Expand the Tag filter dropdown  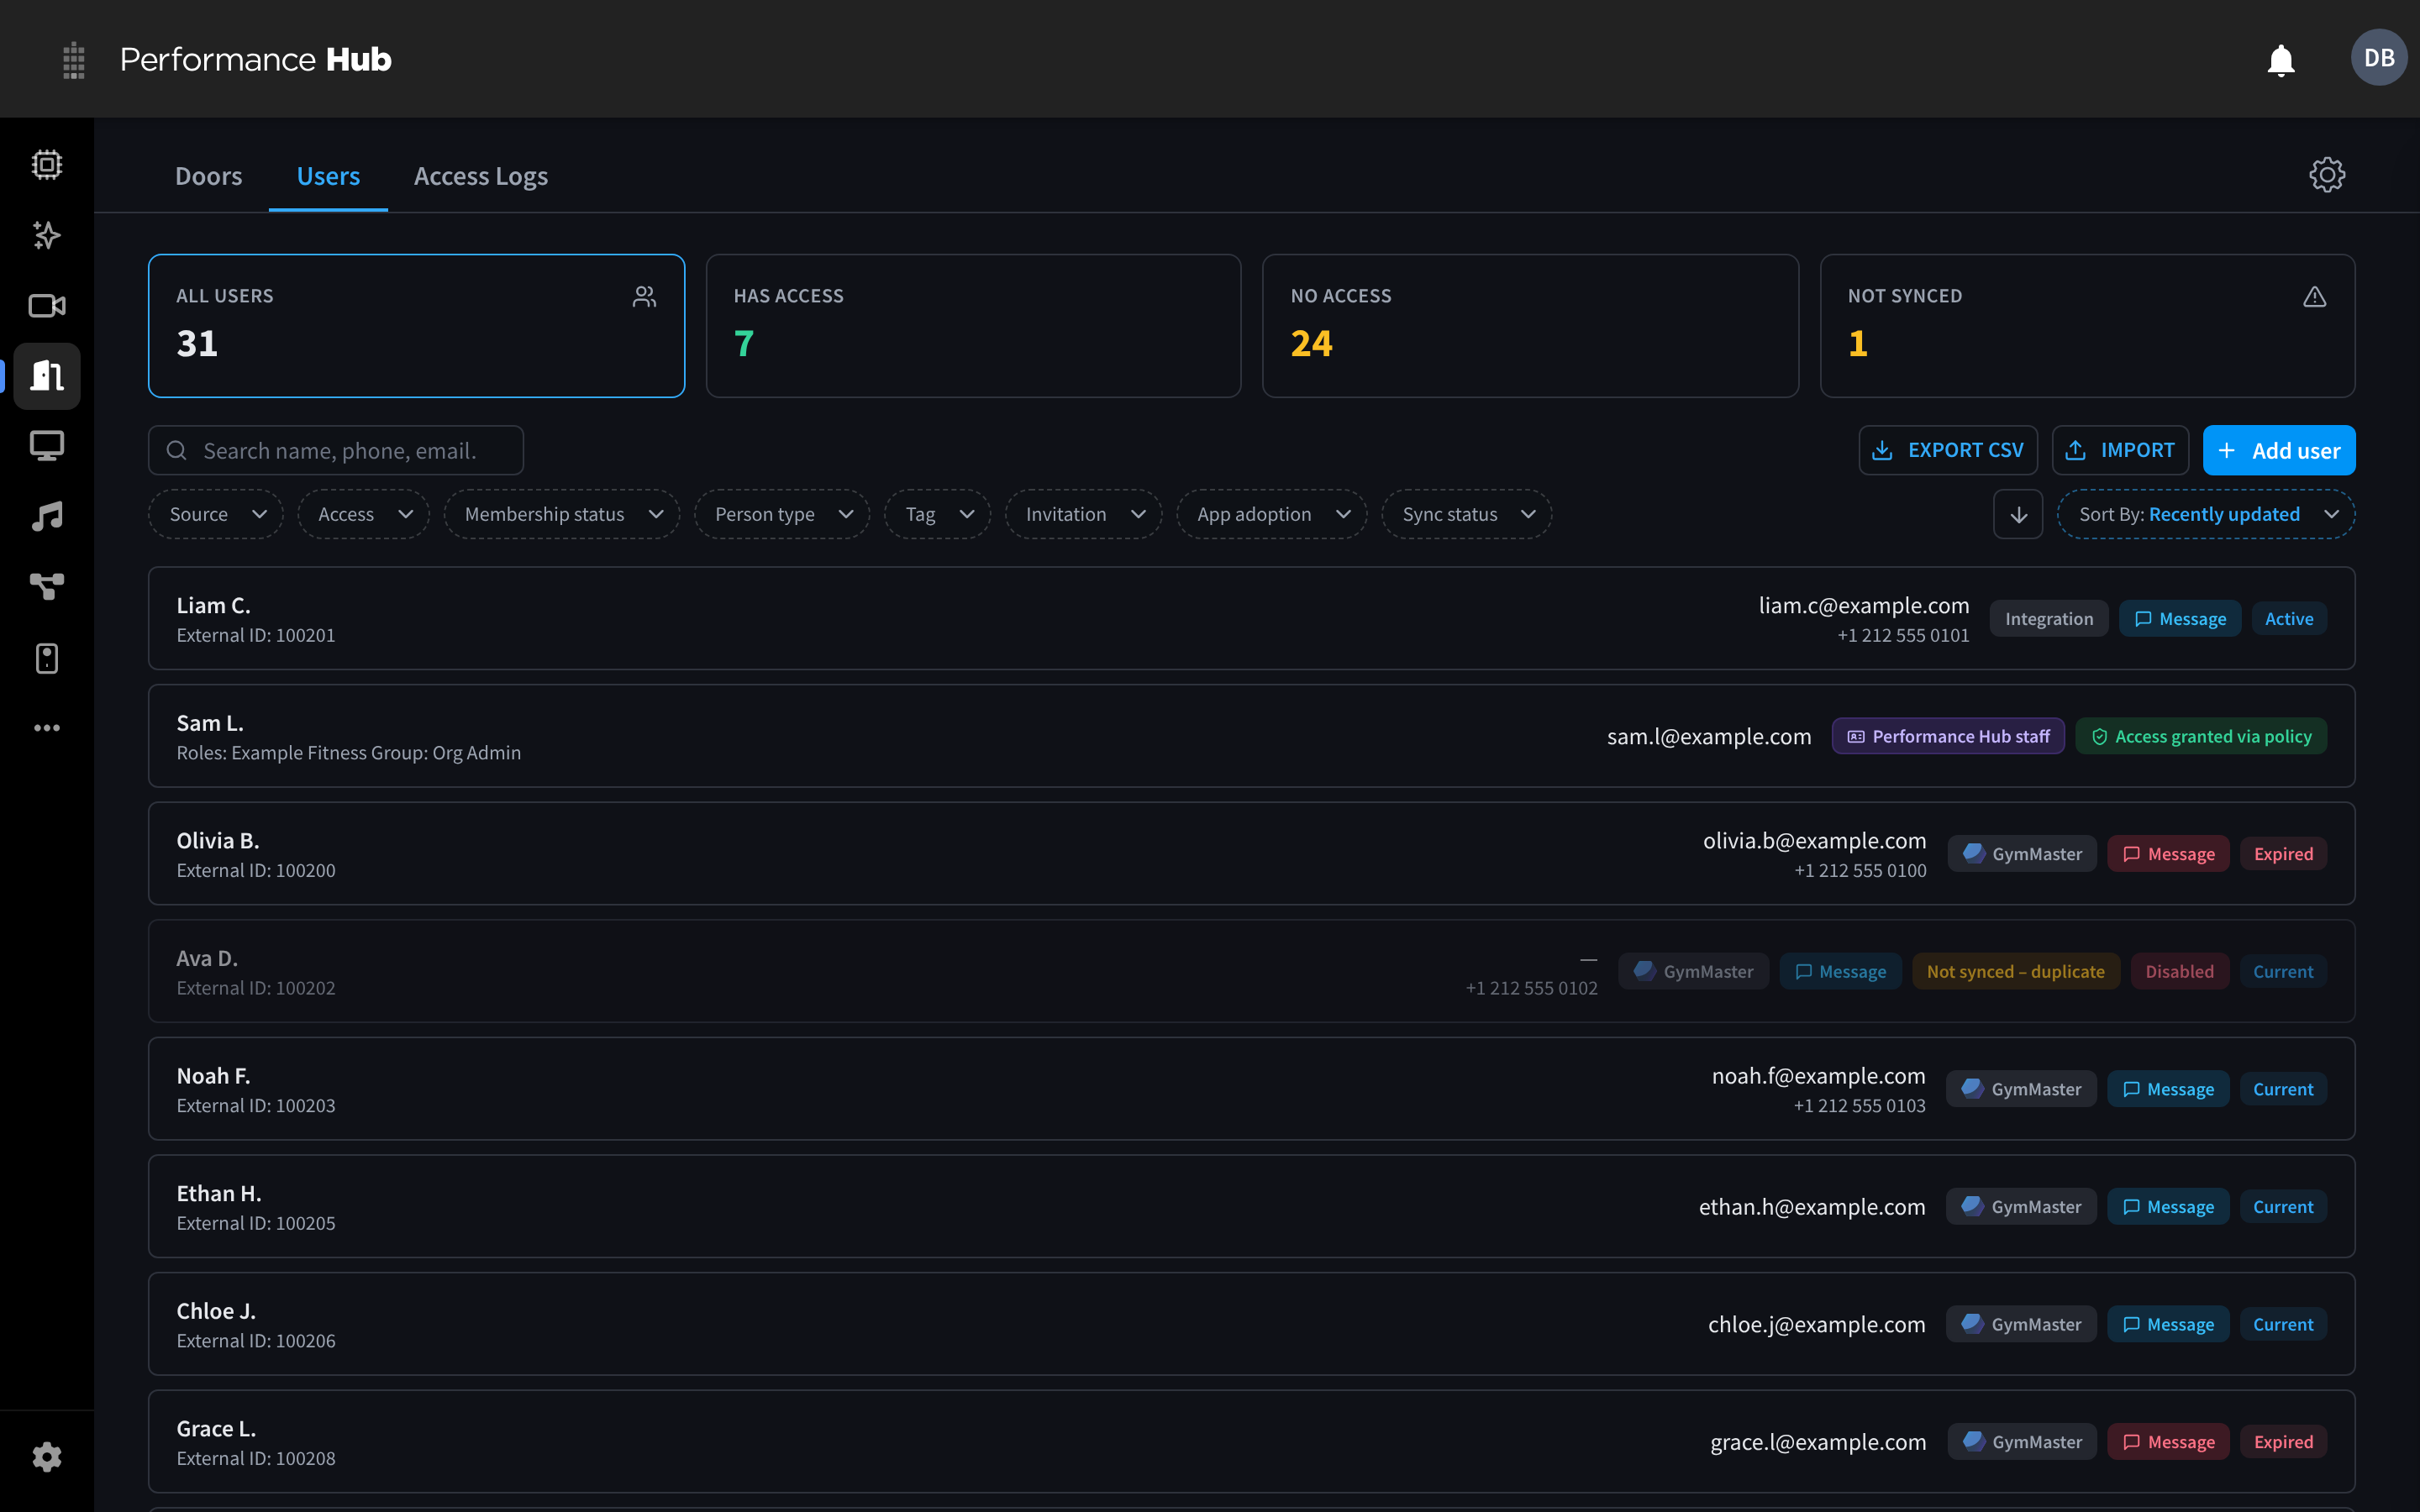coord(937,514)
